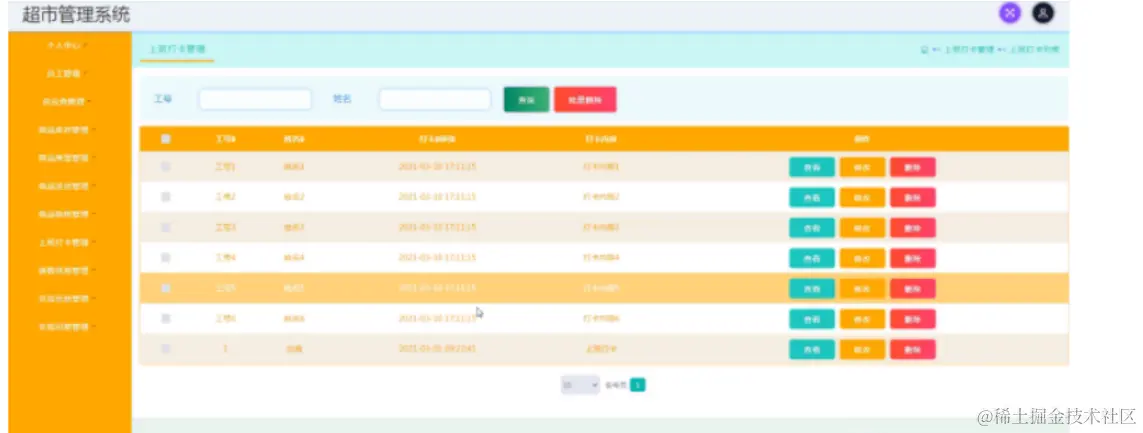Viewport: 1143px width, 433px height.
Task: Click 修改 for the last row 上班打卡
Action: click(x=862, y=350)
